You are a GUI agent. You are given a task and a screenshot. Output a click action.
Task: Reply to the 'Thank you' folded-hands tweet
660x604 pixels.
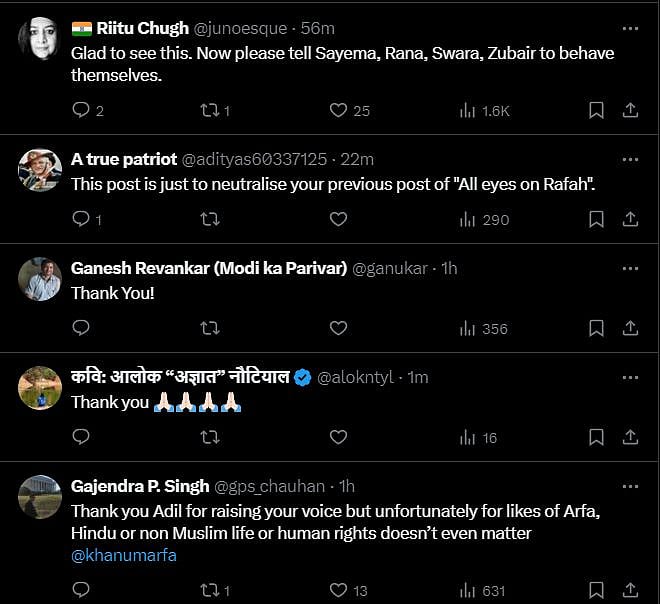coord(82,437)
